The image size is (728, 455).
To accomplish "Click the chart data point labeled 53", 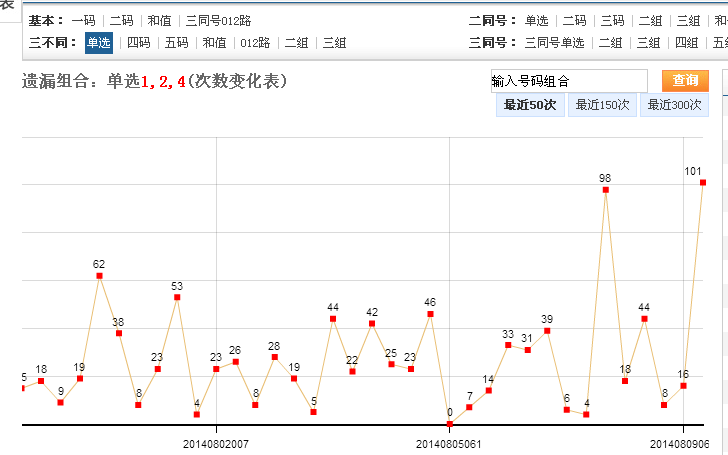I will pos(177,297).
